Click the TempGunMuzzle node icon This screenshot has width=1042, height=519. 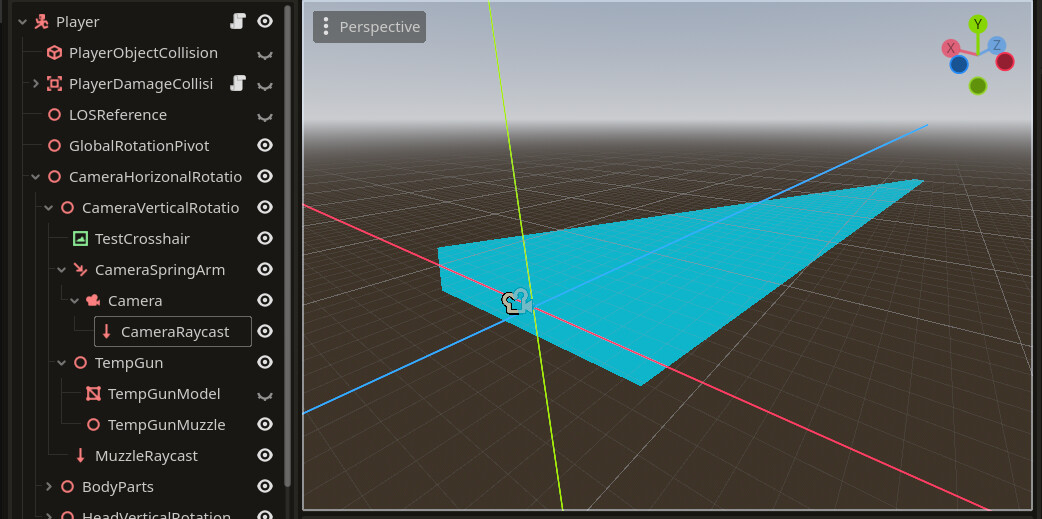click(93, 425)
